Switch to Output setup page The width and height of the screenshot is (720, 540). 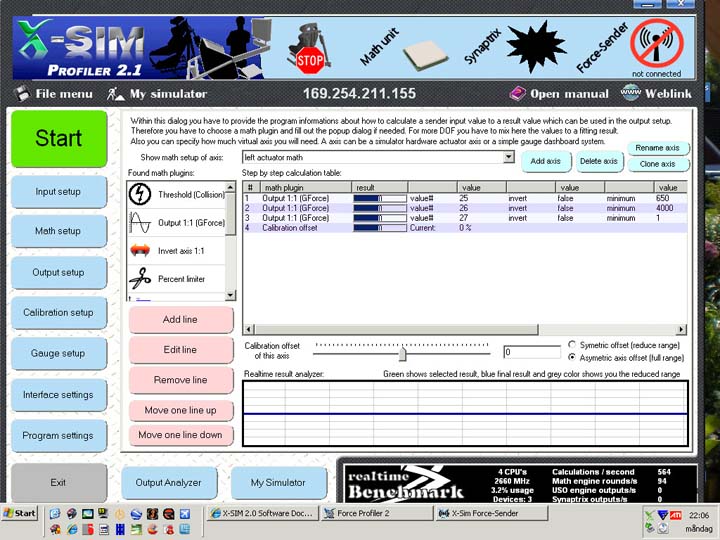pos(59,272)
